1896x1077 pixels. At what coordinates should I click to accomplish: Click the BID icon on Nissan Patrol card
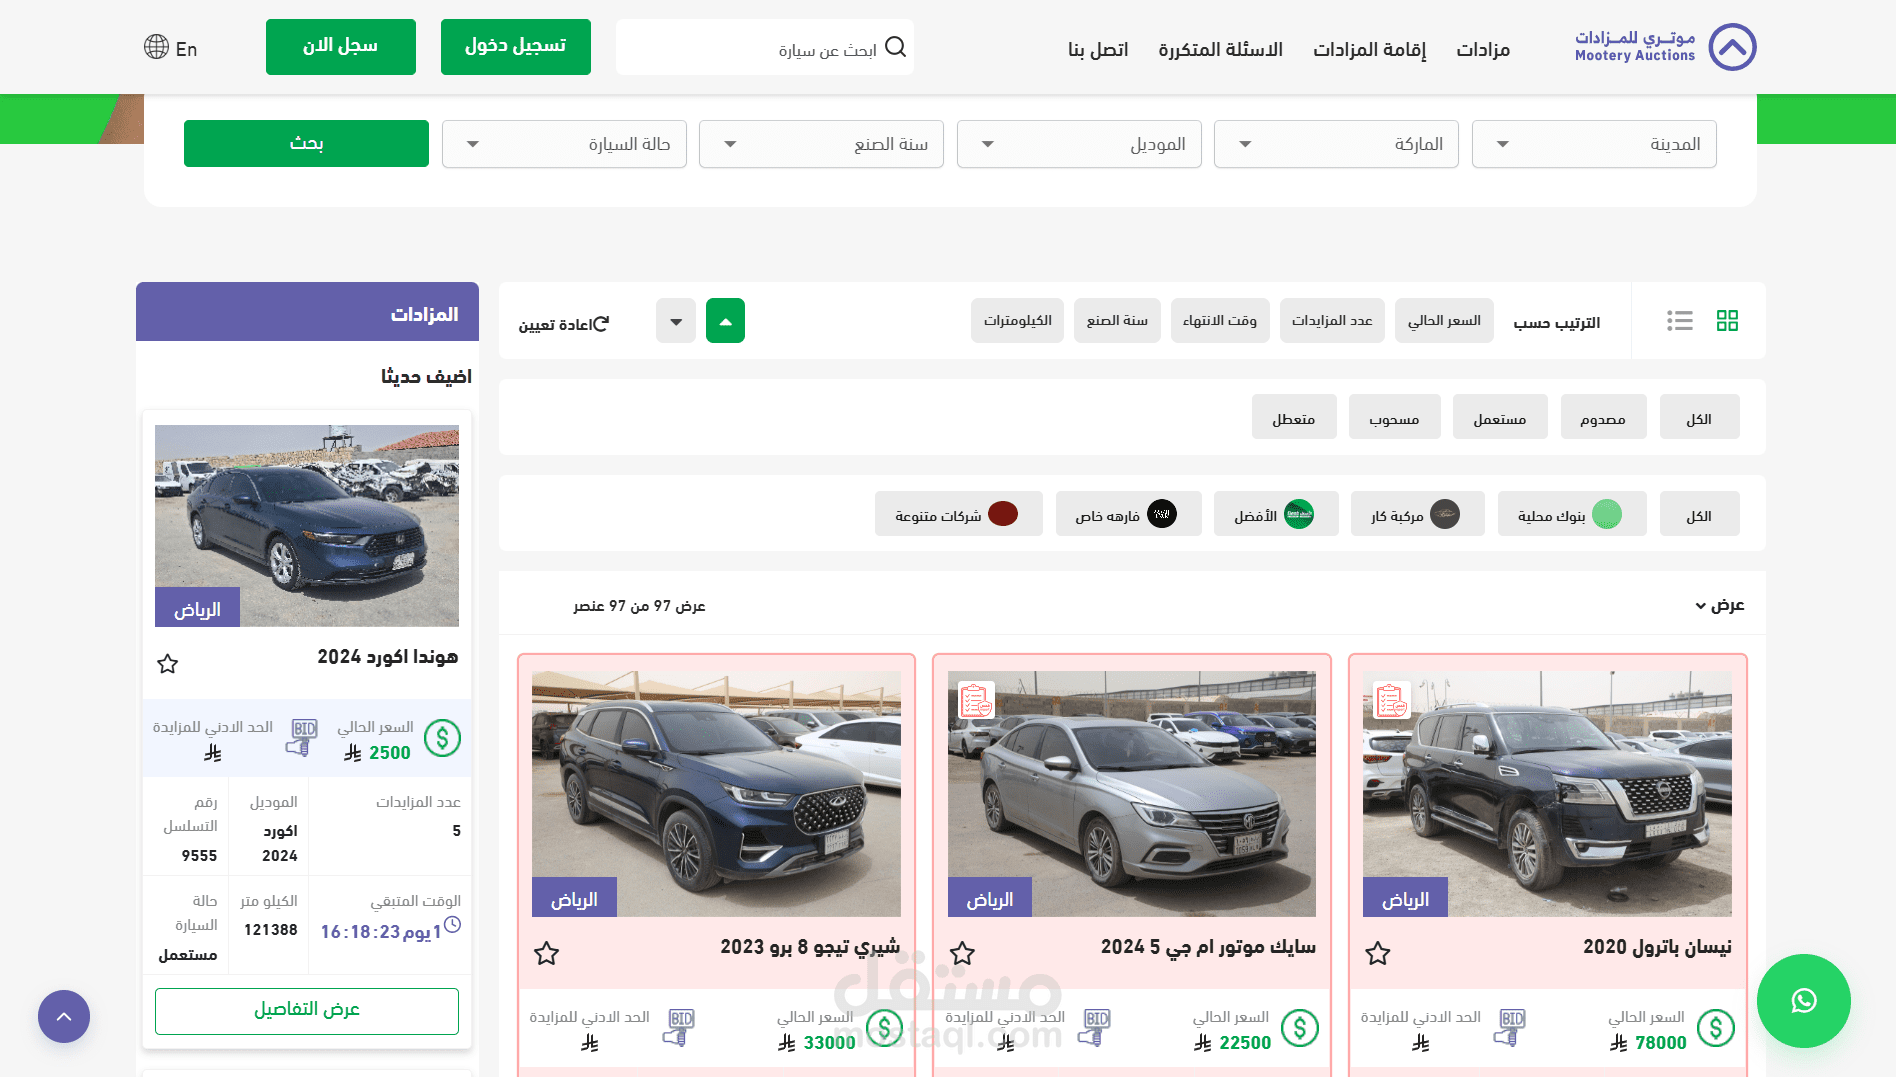pos(1509,1027)
